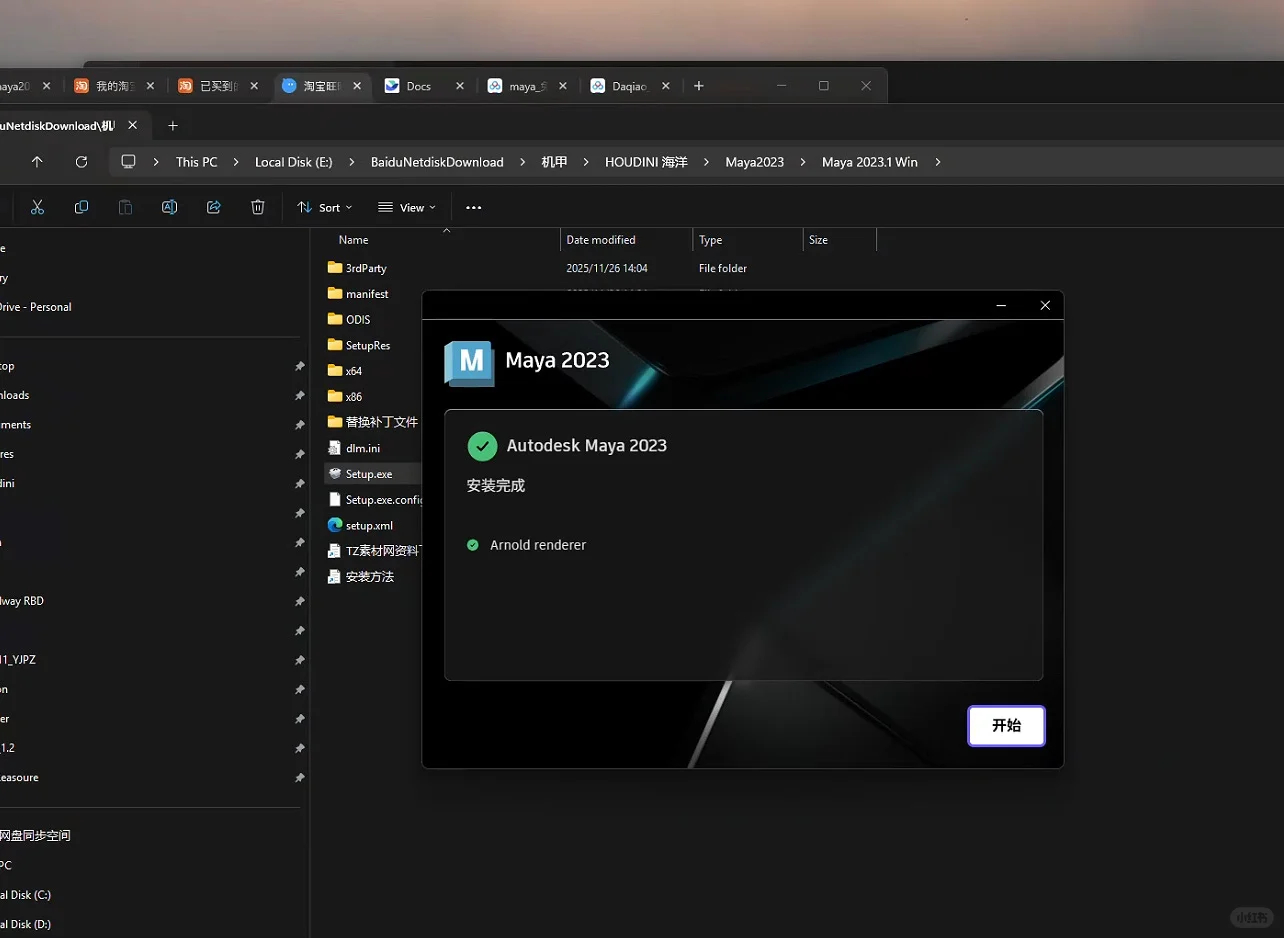Open the Sort dropdown
This screenshot has height=938, width=1284.
[325, 208]
